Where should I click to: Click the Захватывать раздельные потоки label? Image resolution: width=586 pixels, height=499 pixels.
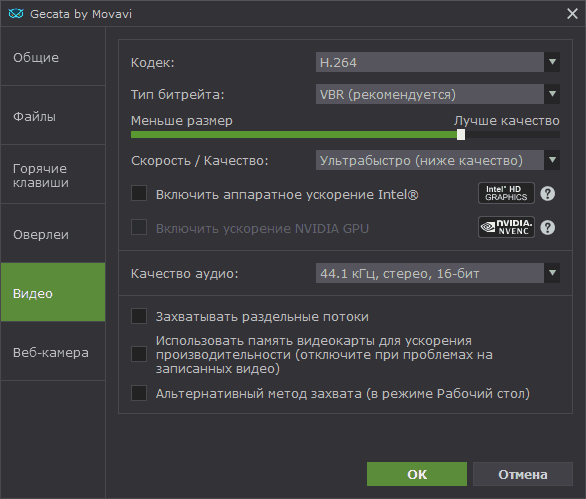point(262,317)
